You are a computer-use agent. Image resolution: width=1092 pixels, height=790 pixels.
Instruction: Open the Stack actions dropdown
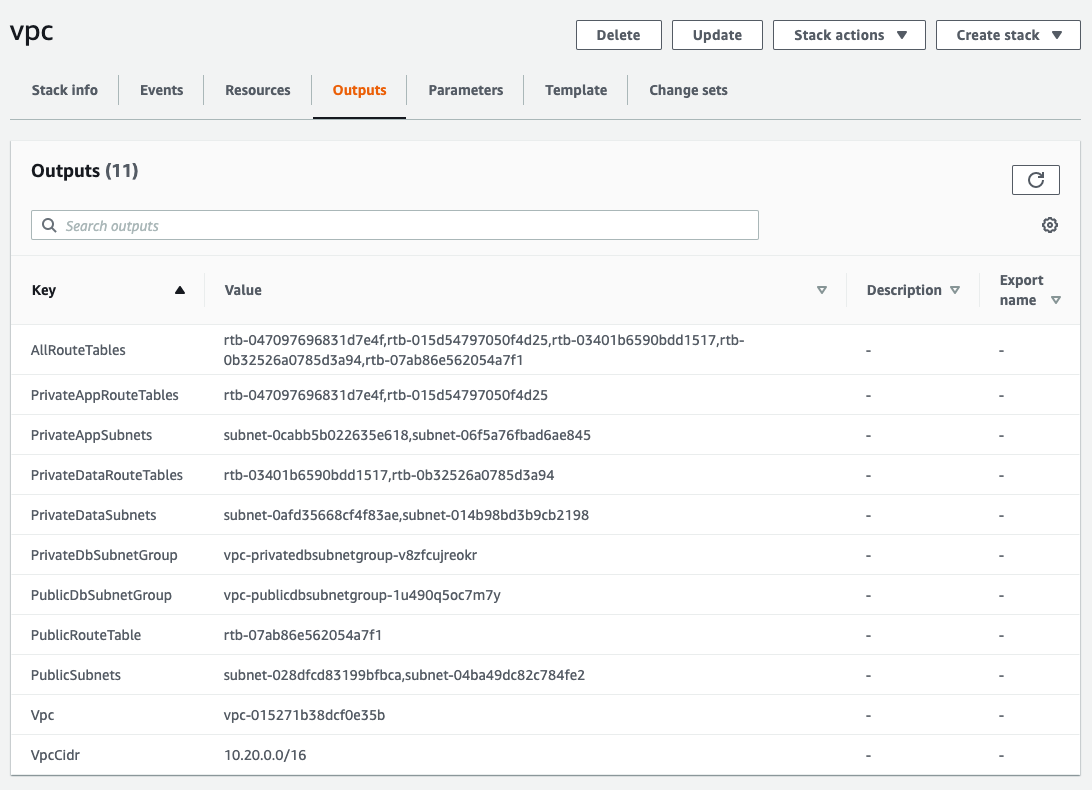(x=849, y=35)
